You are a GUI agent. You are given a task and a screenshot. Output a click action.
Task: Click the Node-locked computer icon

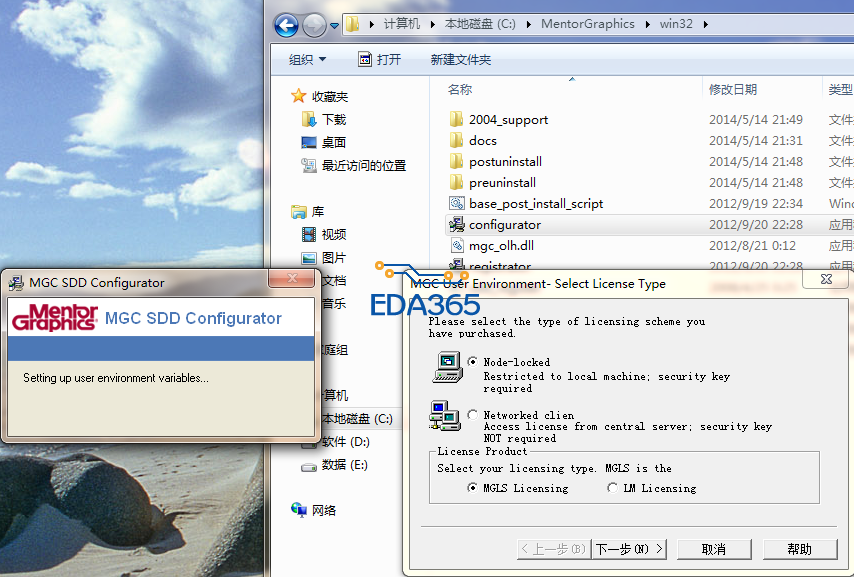tap(448, 367)
